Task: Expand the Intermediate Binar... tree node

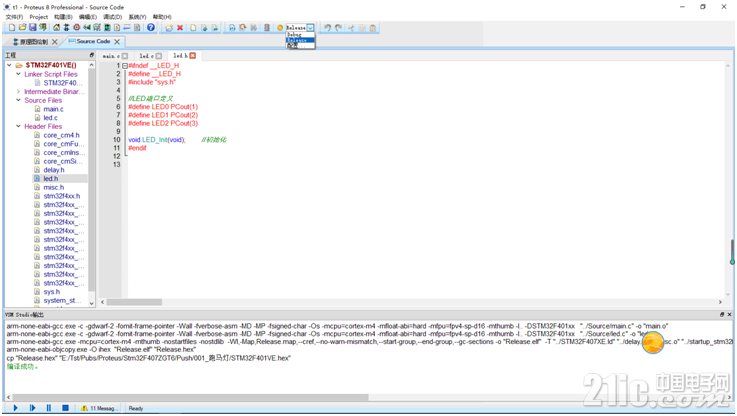Action: coord(18,92)
